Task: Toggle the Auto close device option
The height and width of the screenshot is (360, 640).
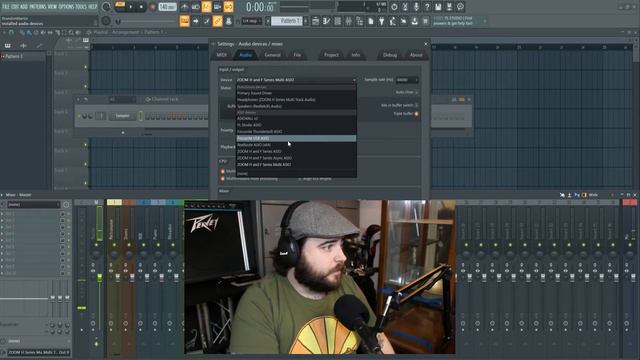Action: (416, 92)
